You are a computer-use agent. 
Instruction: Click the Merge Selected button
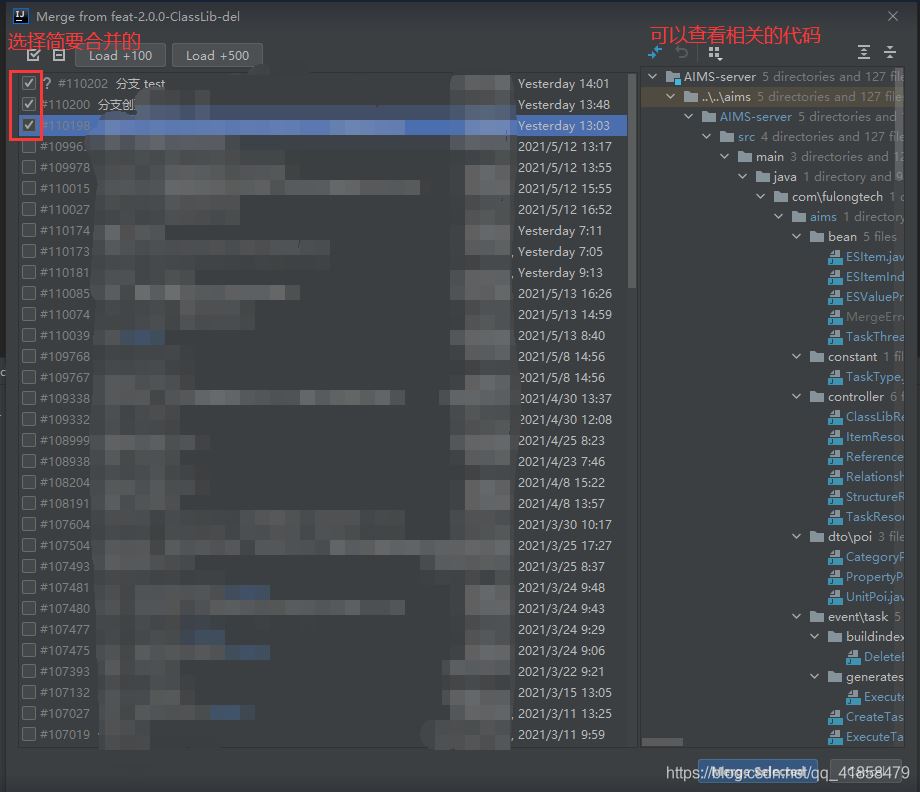(x=757, y=771)
